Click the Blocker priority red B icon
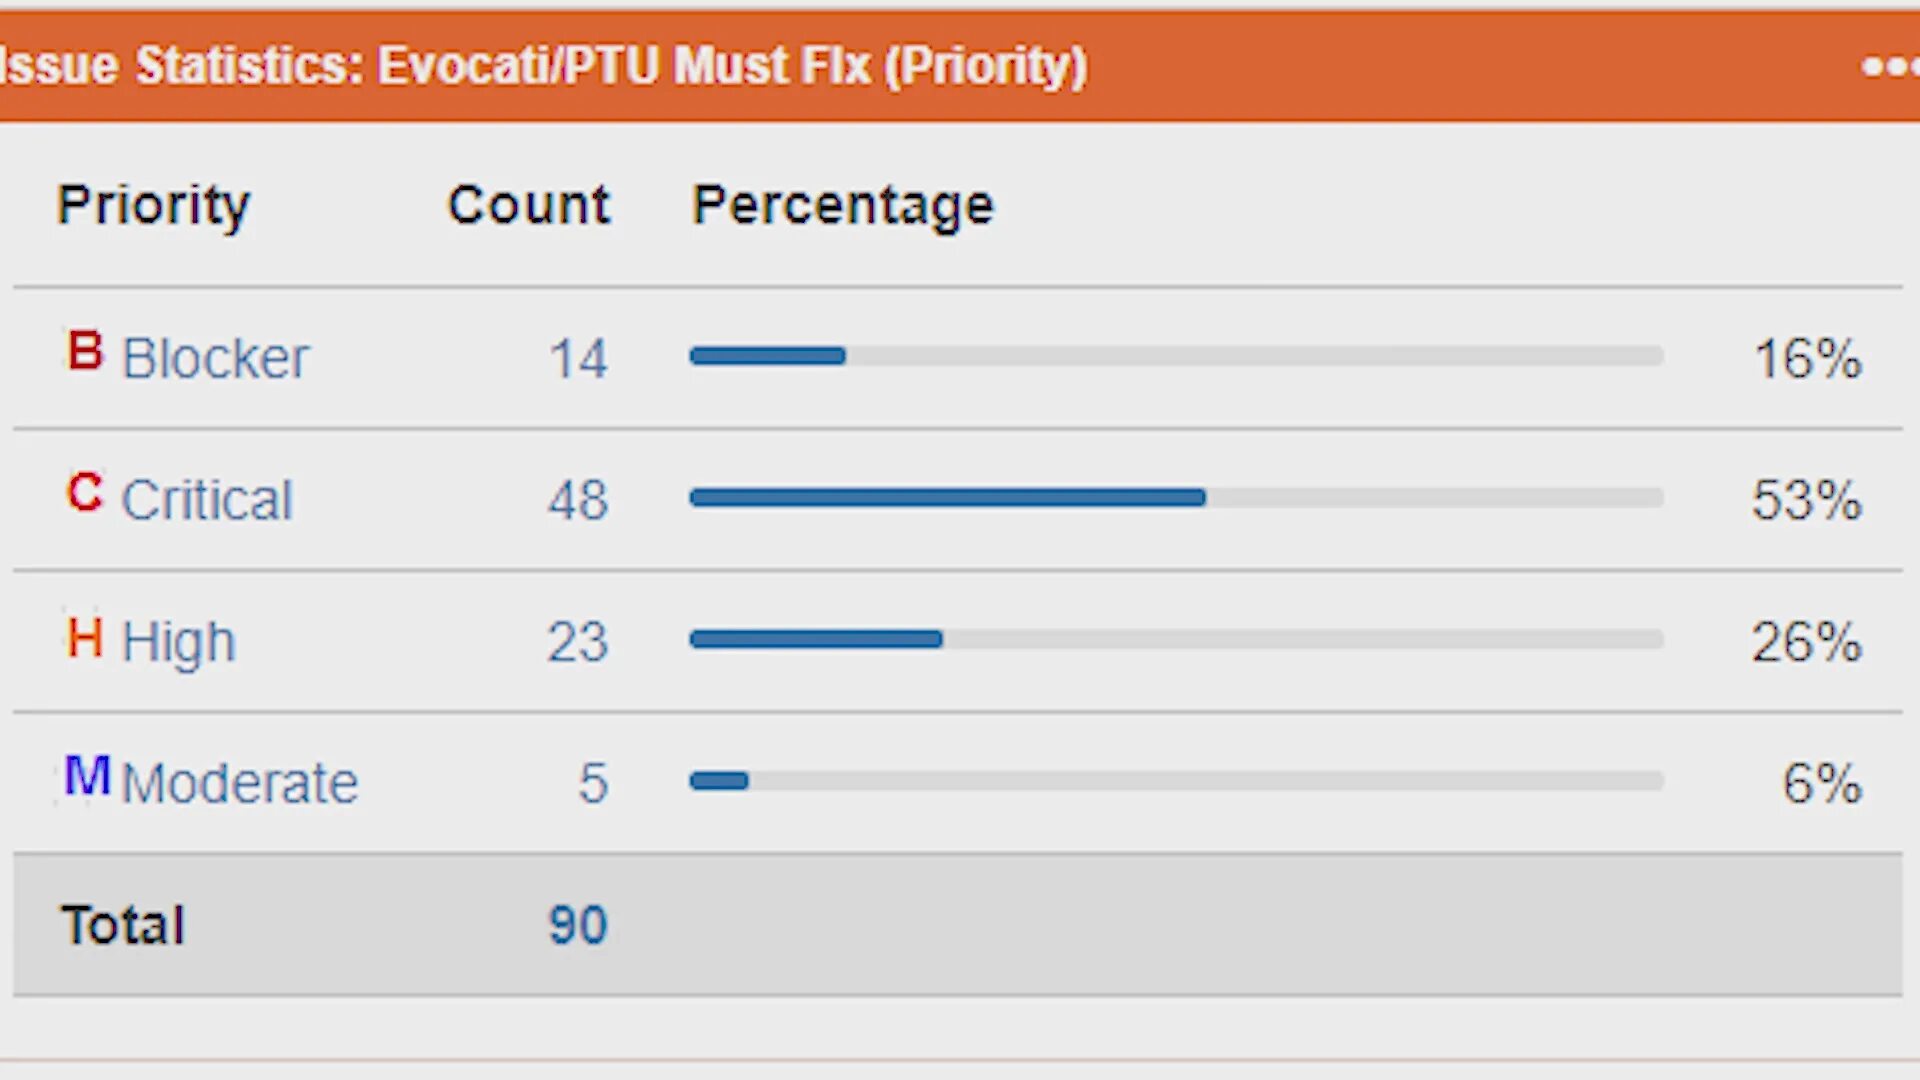 (x=85, y=351)
